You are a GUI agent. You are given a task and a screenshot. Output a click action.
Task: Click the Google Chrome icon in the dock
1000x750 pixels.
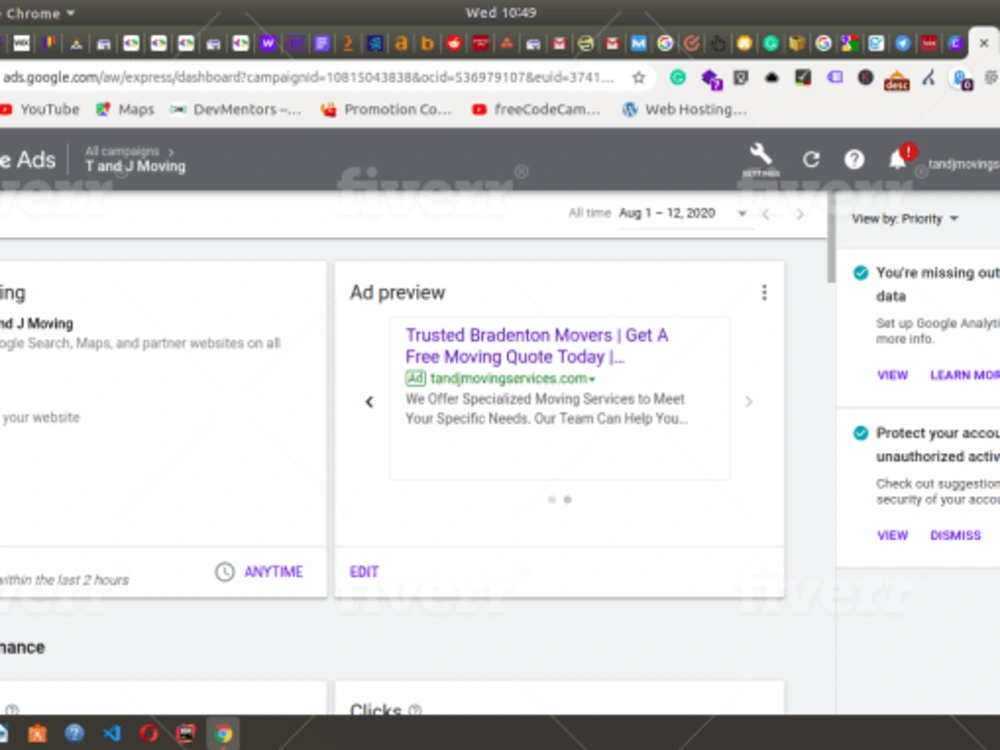[x=223, y=733]
